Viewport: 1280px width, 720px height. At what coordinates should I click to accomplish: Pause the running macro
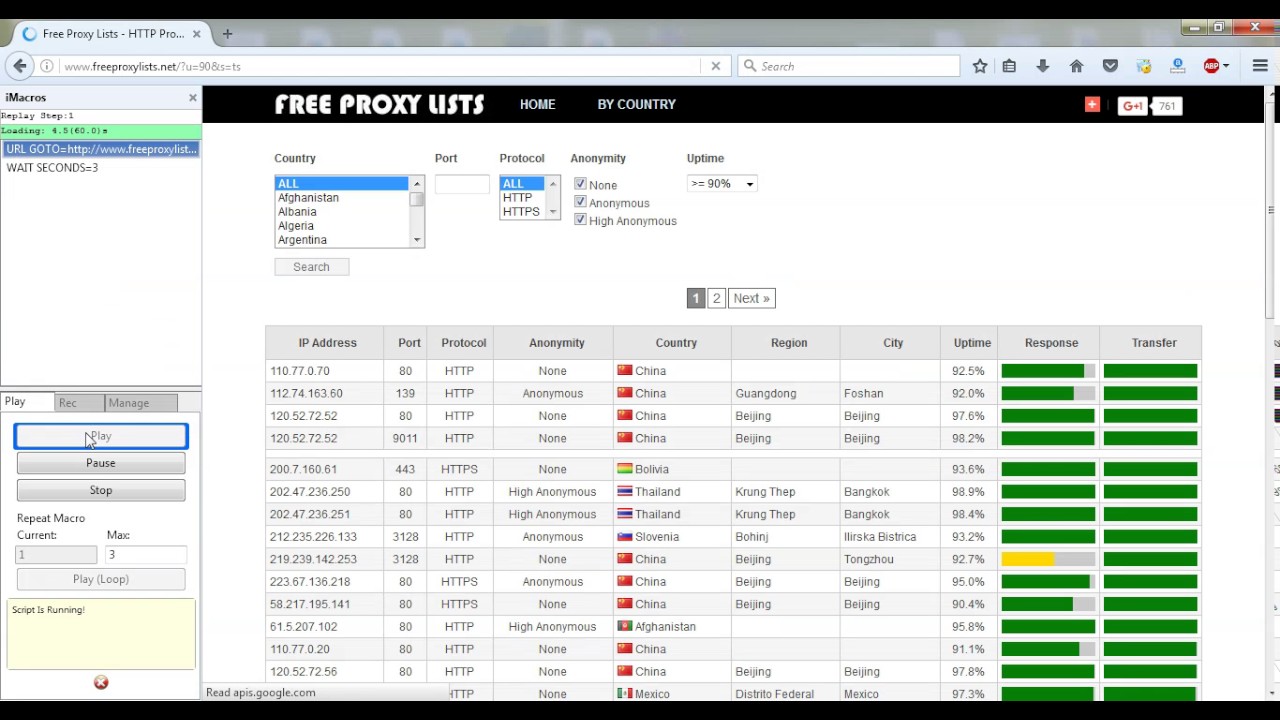[101, 463]
